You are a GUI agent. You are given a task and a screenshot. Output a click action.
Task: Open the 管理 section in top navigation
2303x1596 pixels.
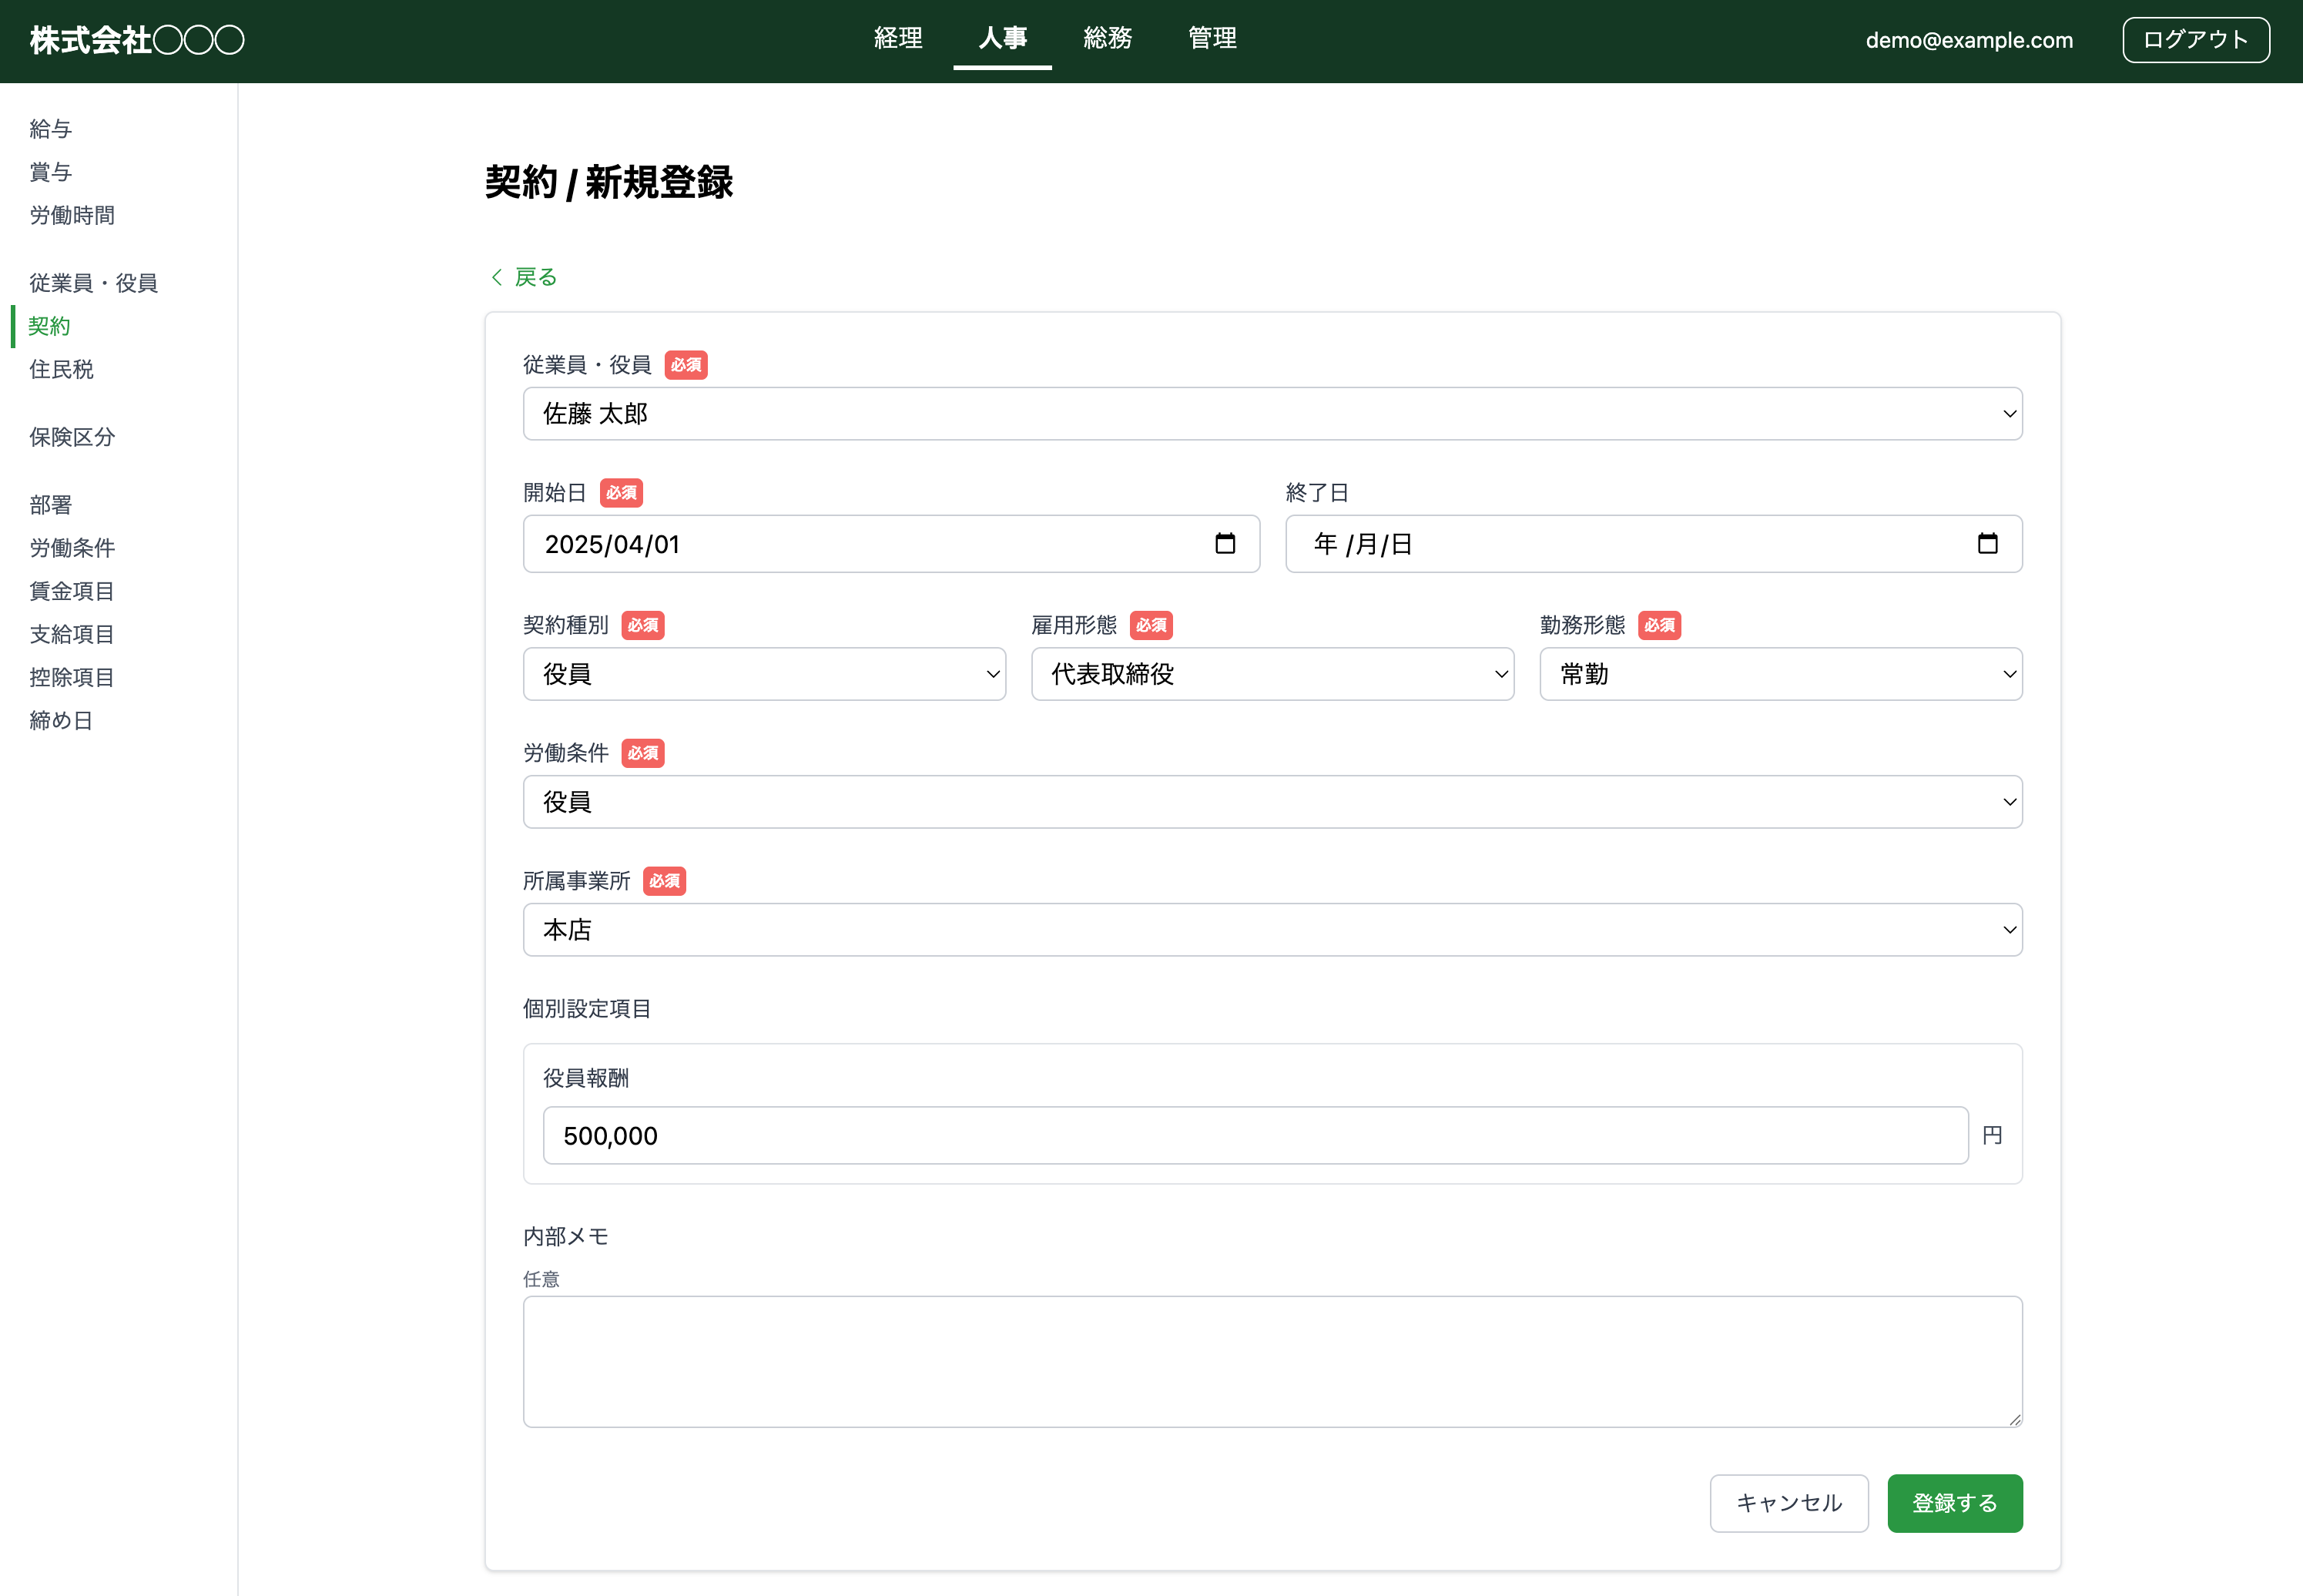tap(1211, 39)
